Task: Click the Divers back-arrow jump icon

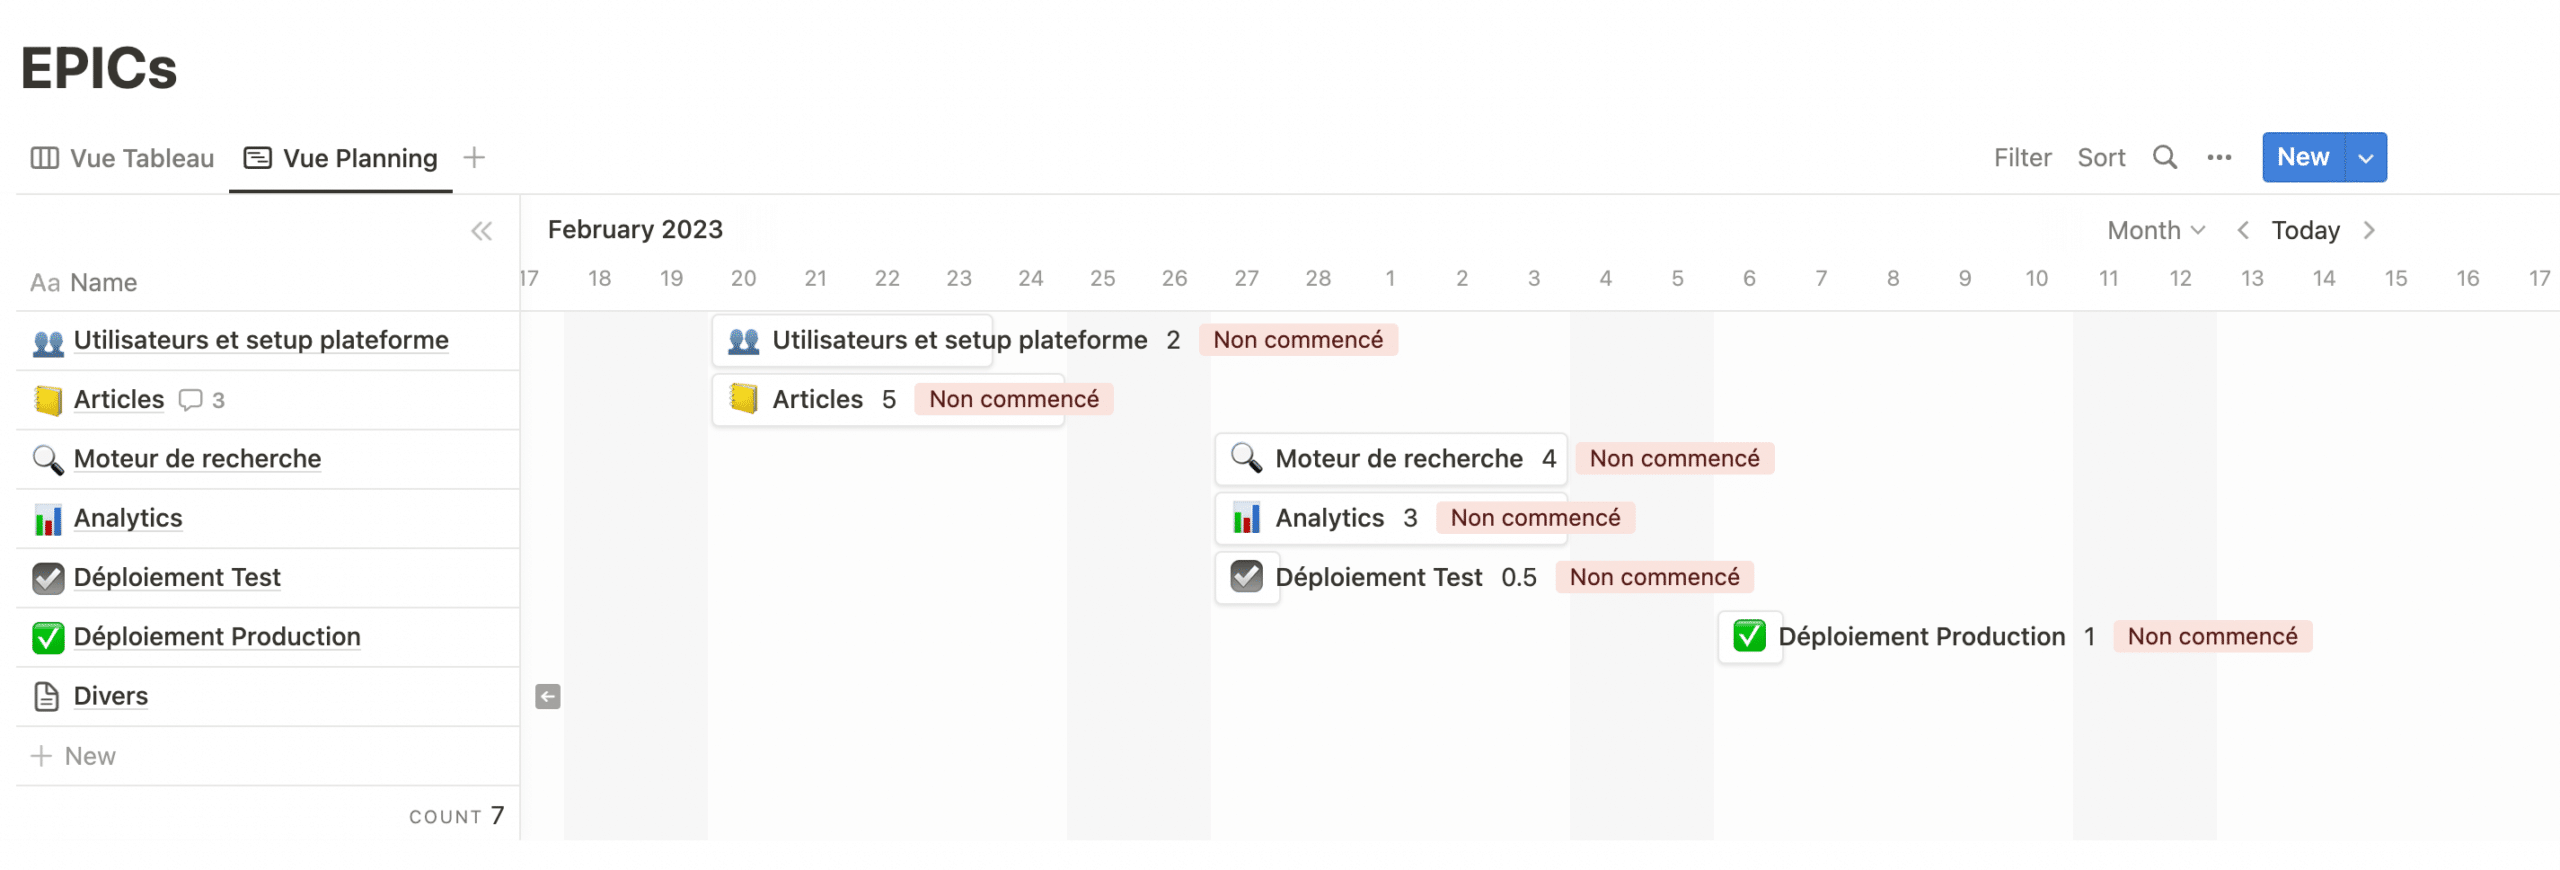Action: (x=547, y=696)
